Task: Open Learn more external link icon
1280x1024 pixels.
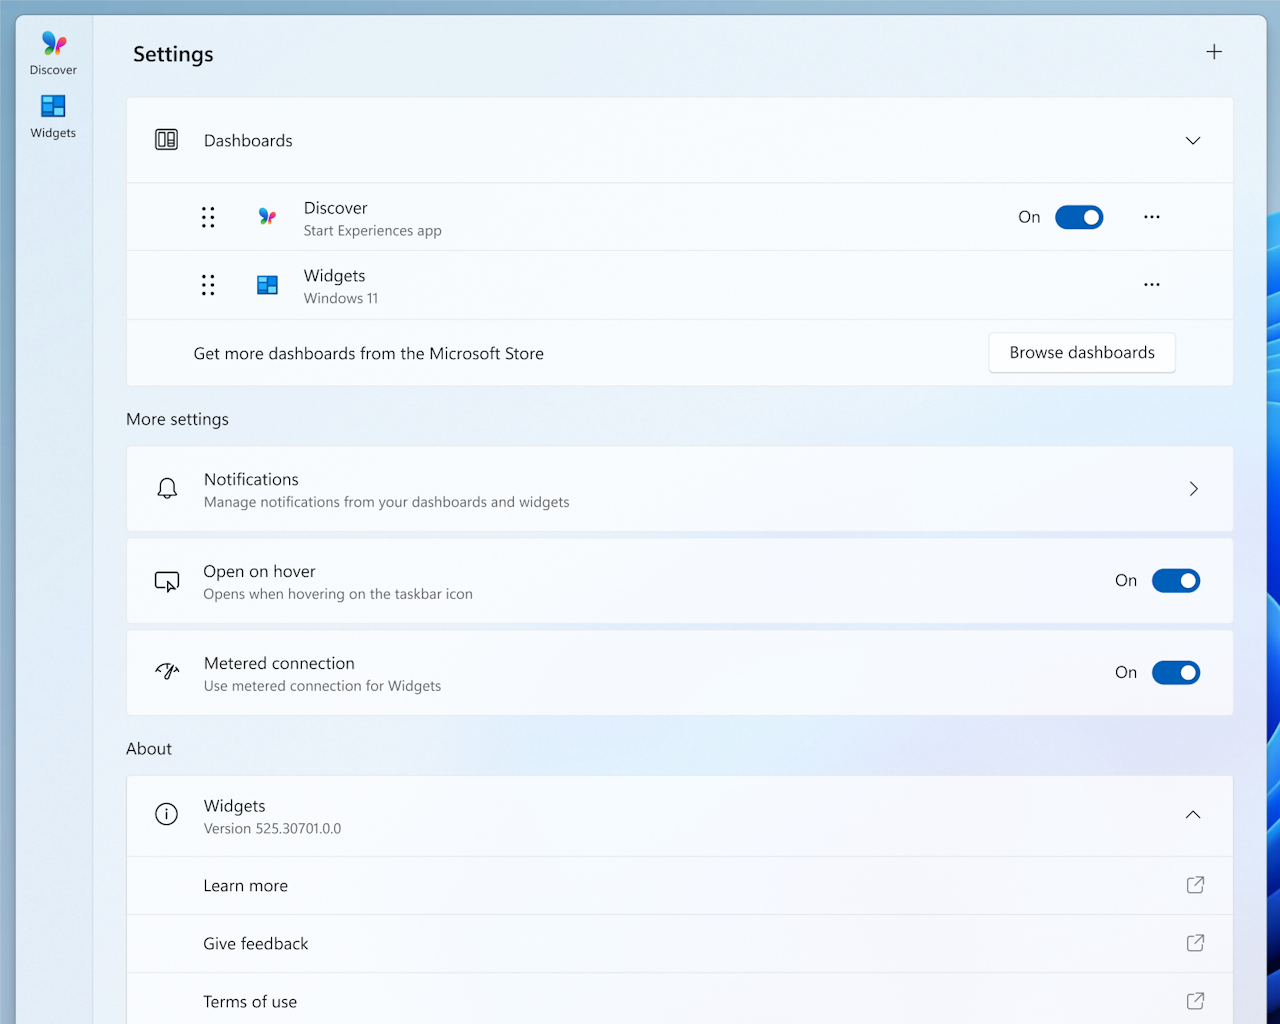Action: (1195, 885)
